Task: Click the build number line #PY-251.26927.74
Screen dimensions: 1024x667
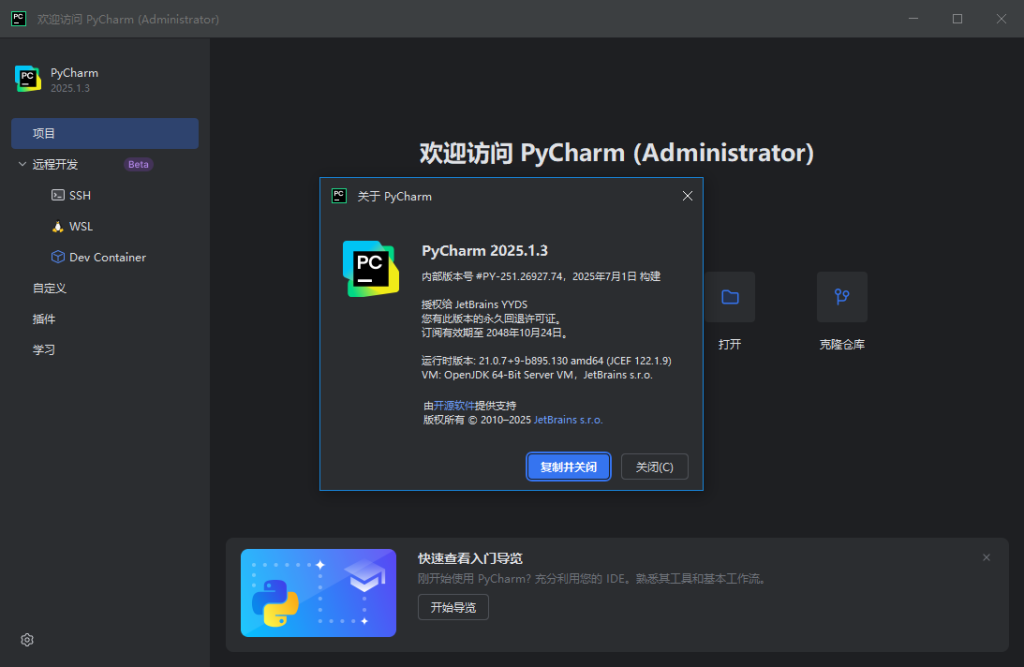Action: (541, 276)
